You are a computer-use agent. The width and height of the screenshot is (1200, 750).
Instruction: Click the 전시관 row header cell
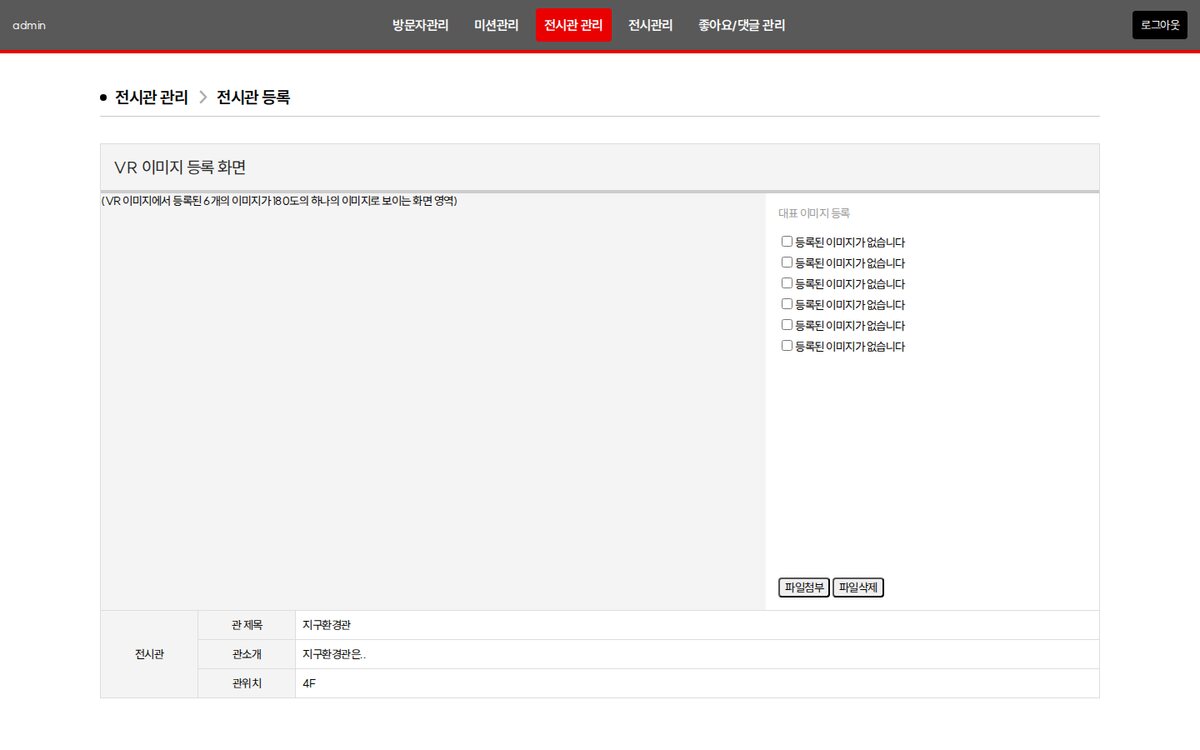[x=149, y=654]
